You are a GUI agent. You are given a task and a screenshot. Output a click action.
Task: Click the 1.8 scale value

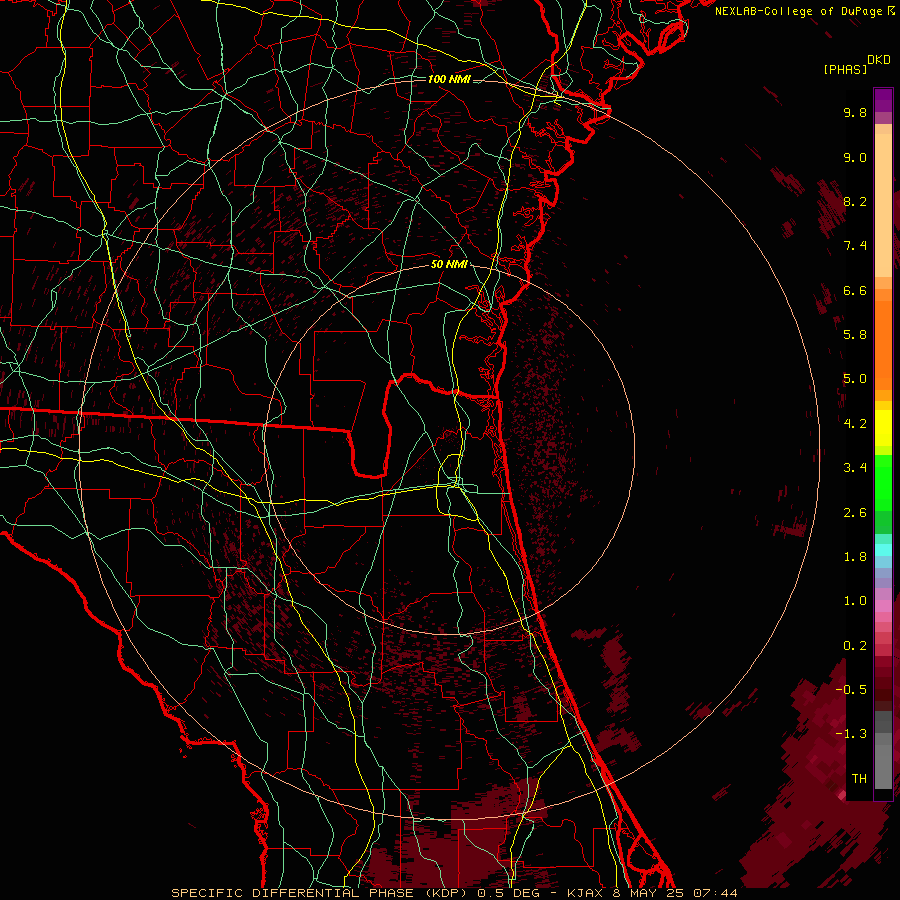coord(855,557)
